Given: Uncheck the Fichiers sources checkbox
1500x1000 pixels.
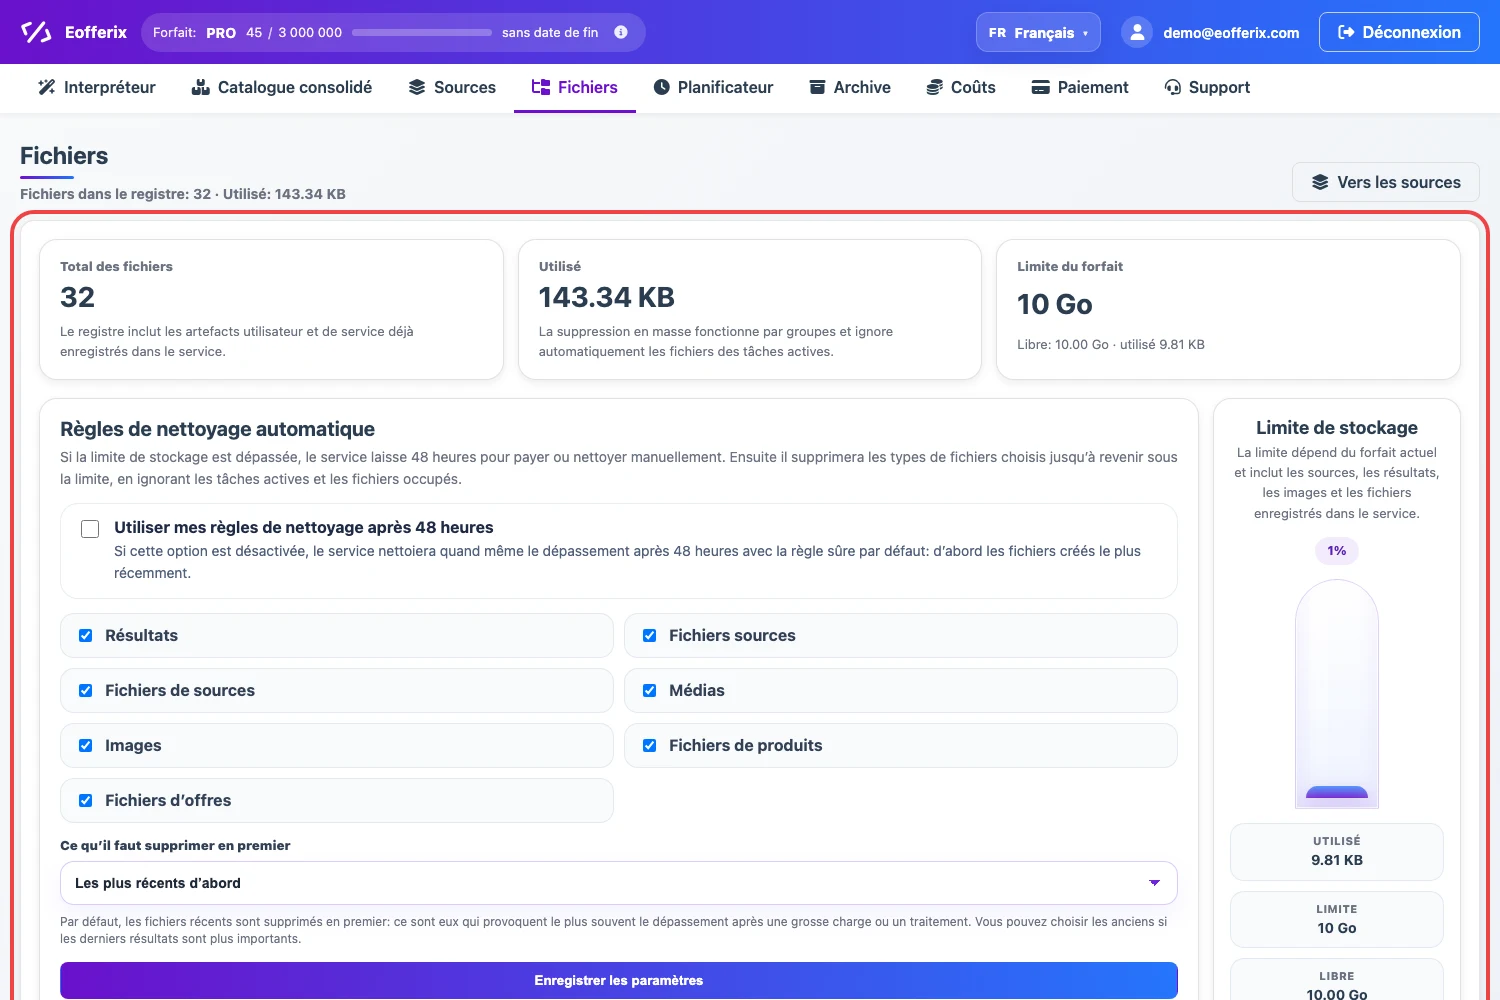Looking at the screenshot, I should 650,636.
